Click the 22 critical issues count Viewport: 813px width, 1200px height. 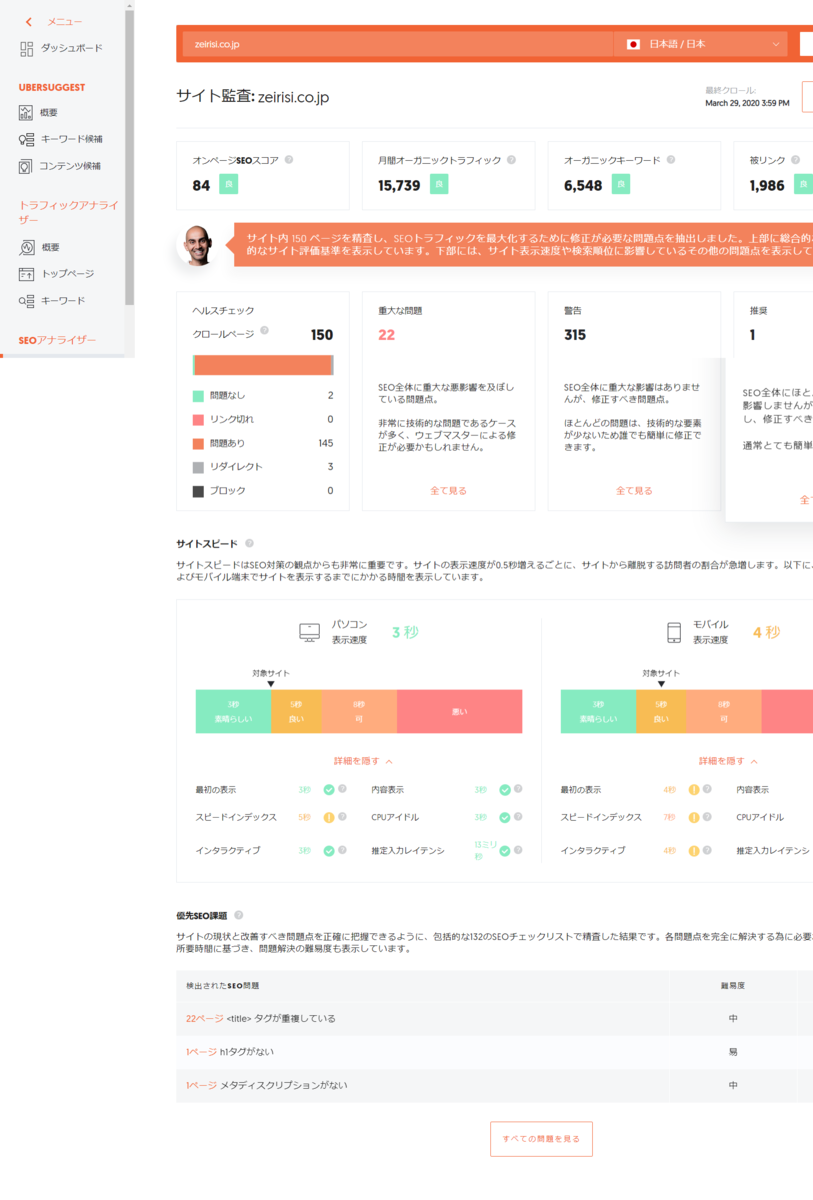coord(387,335)
